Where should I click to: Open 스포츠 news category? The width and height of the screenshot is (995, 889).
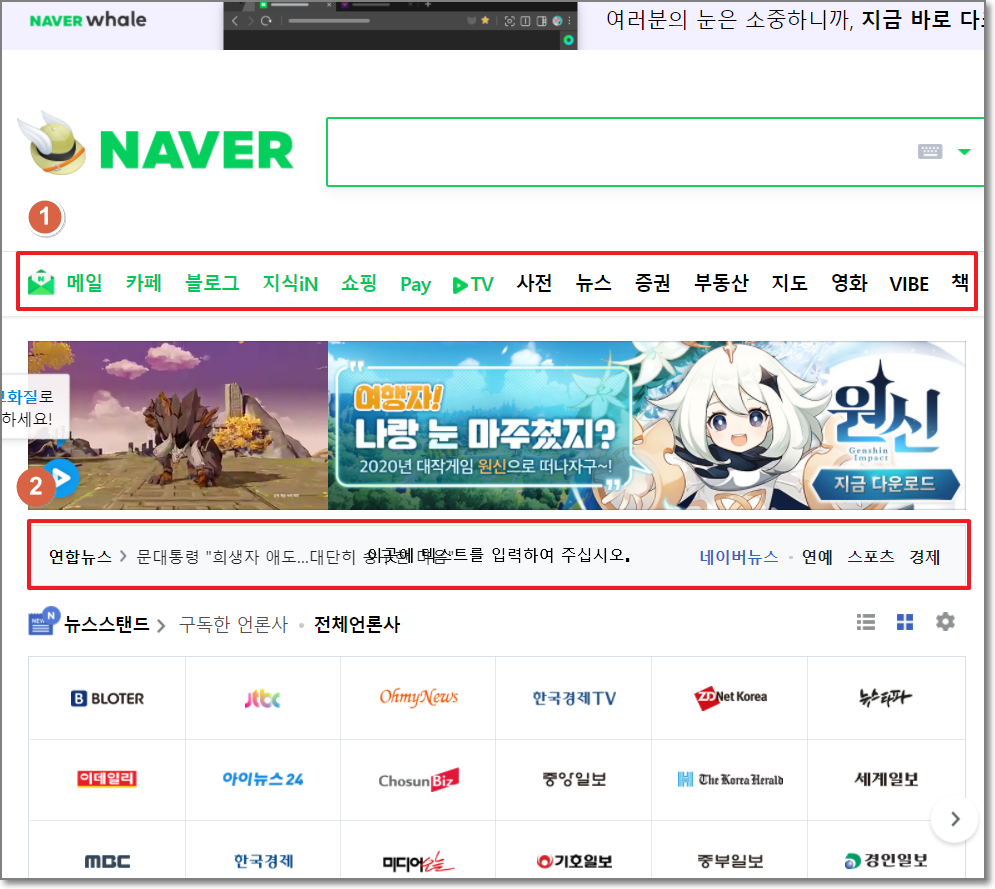click(x=871, y=556)
